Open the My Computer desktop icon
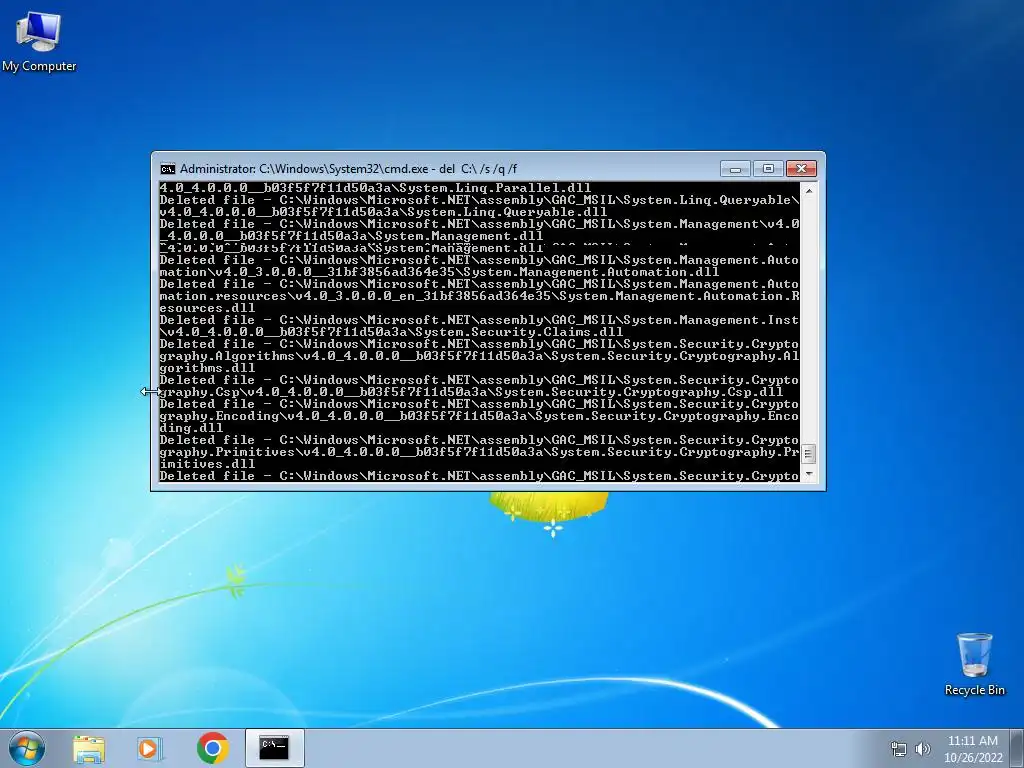 tap(39, 41)
